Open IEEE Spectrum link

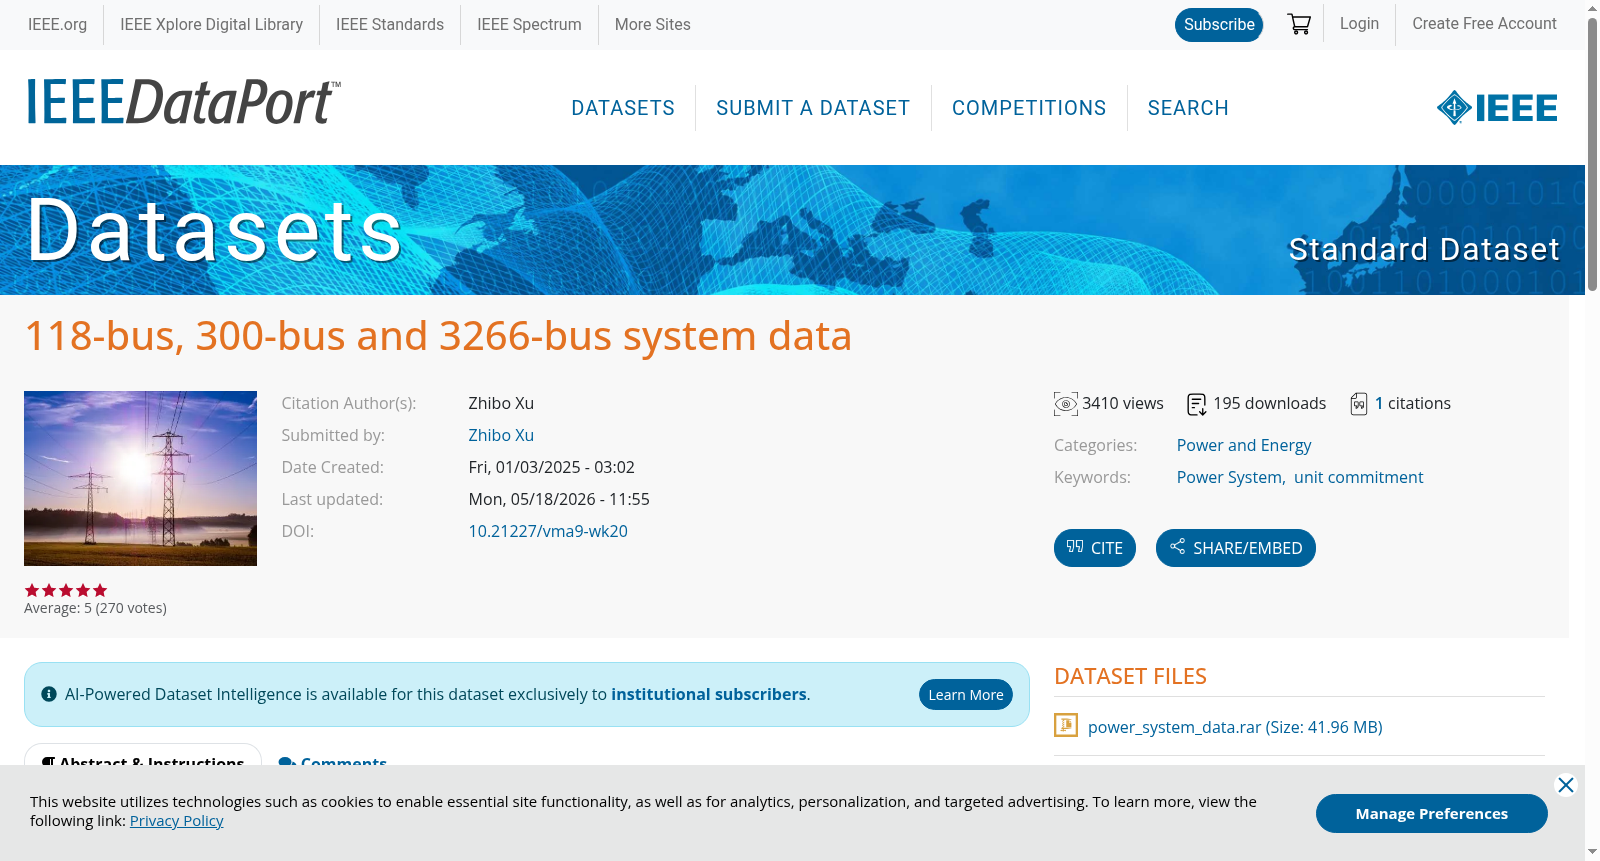coord(529,25)
